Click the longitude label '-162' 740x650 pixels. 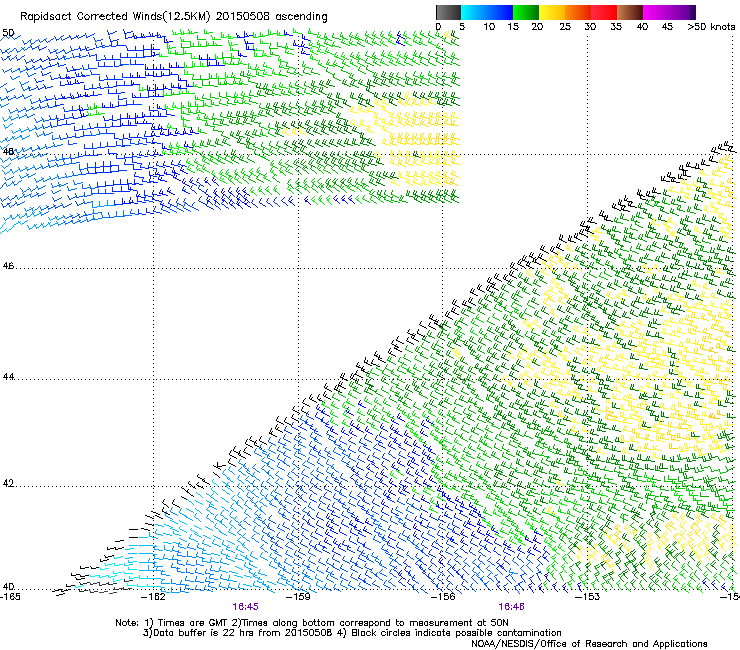[155, 597]
